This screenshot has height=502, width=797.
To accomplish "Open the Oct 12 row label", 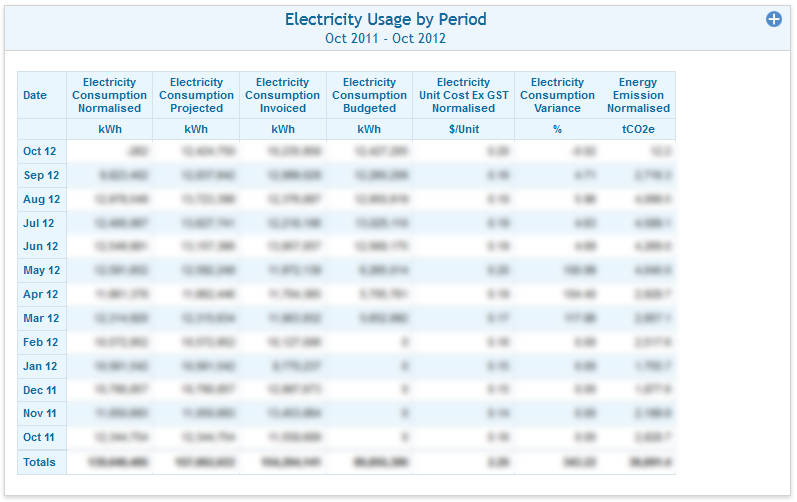I will (x=41, y=152).
